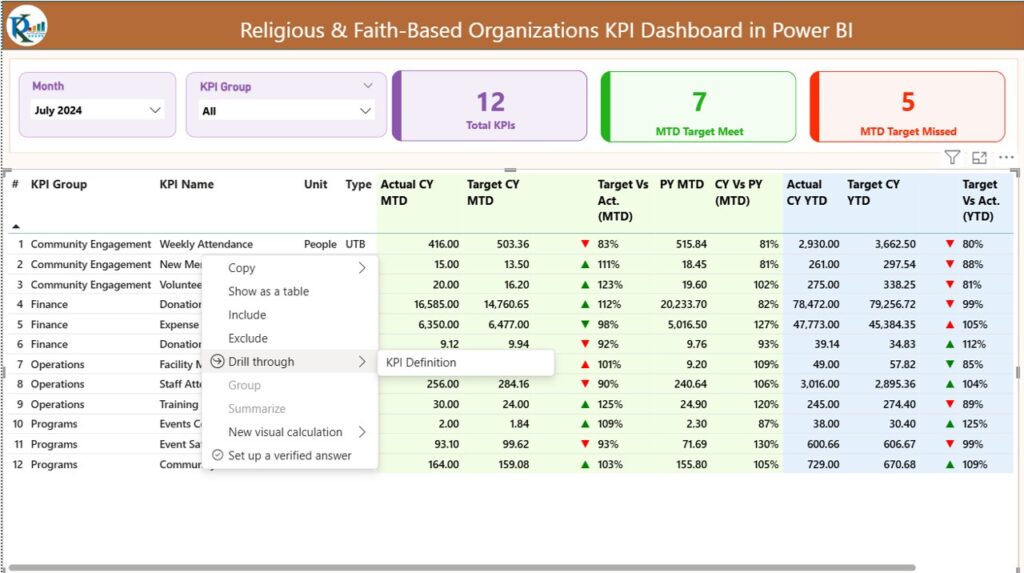Click green down arrow beside 85% YTD
Viewport: 1024px width, 573px height.
950,364
